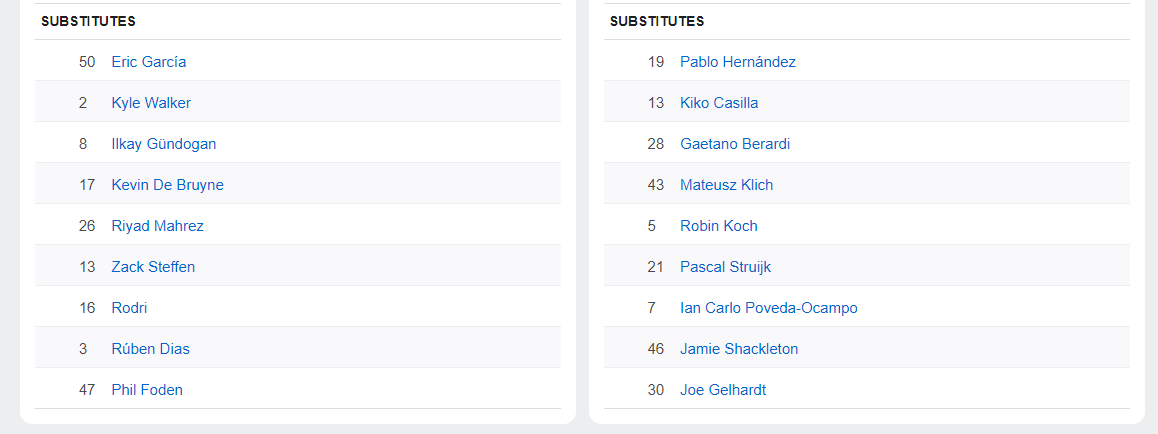View Zack Steffen's player page
This screenshot has width=1158, height=434.
click(x=153, y=267)
